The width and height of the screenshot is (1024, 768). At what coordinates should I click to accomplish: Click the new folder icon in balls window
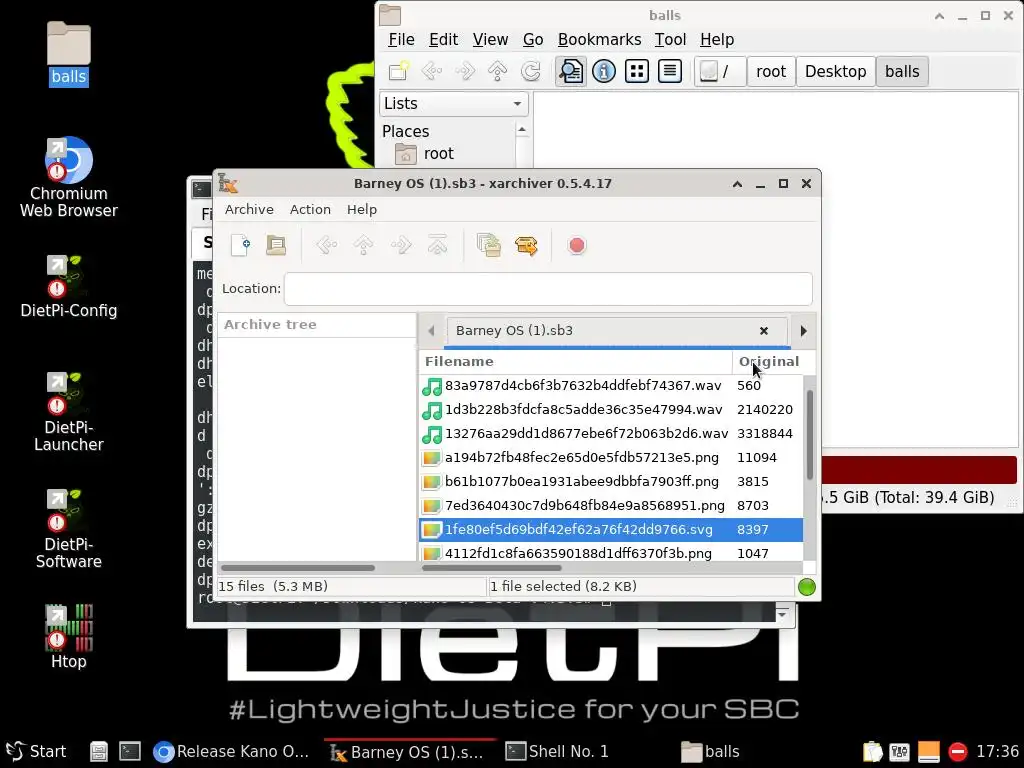(x=398, y=71)
